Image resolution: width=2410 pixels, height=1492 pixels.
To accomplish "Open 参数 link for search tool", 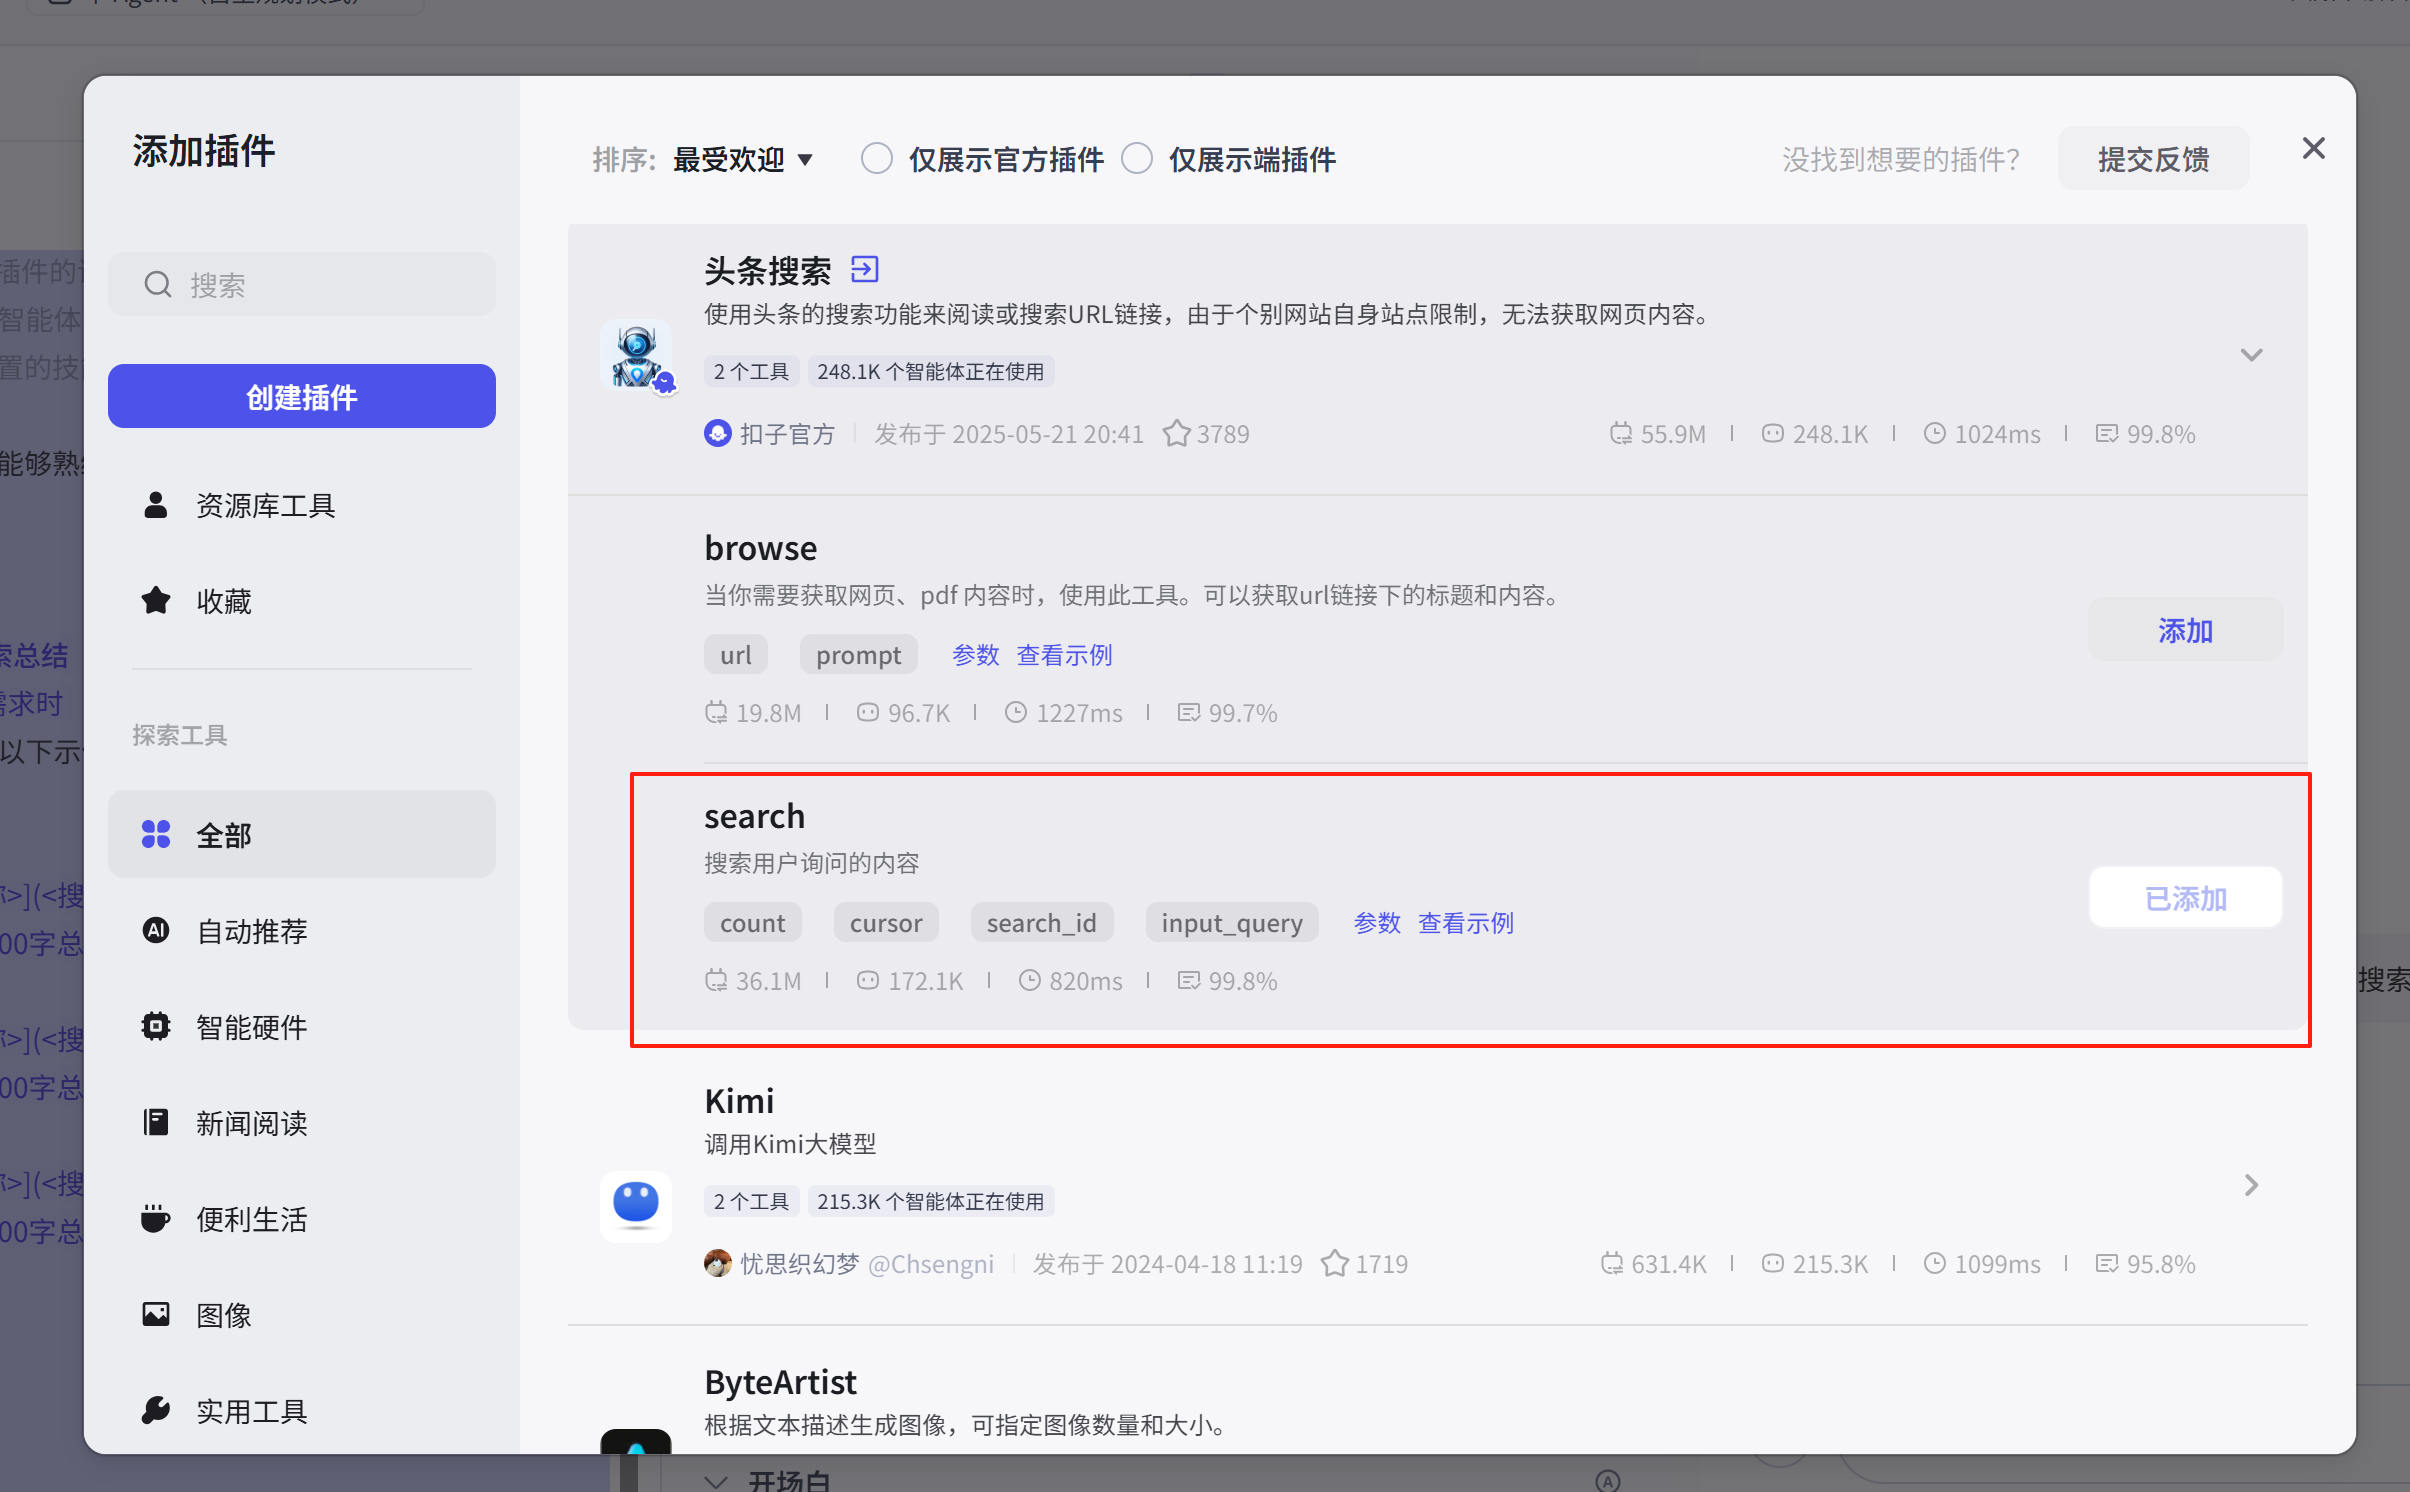I will coord(1377,923).
